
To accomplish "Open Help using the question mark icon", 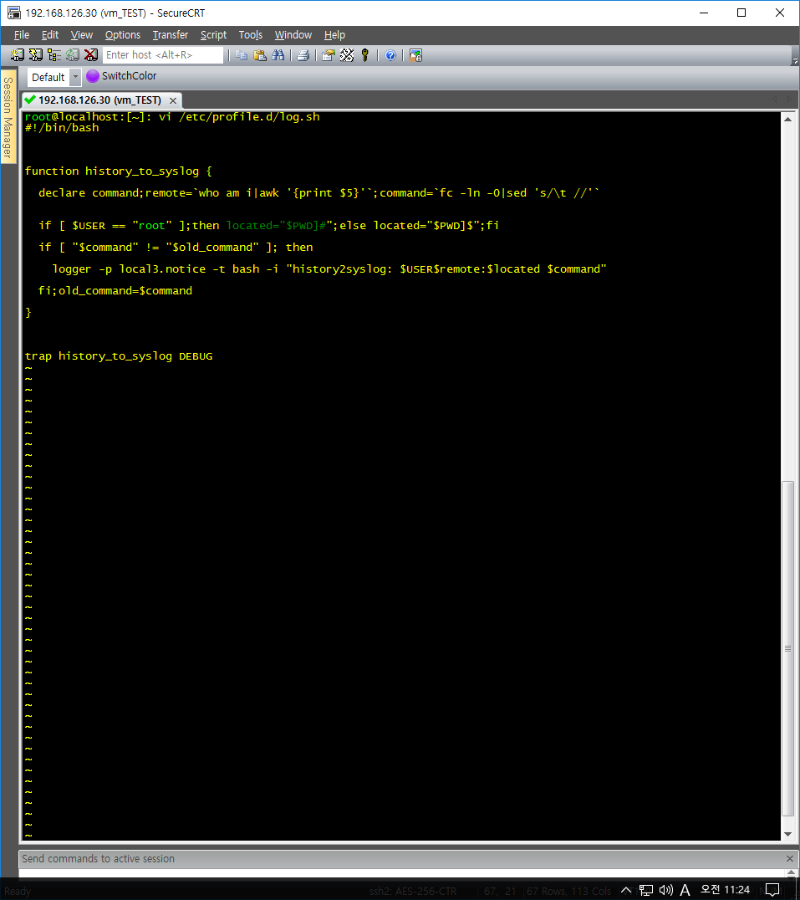I will 390,55.
